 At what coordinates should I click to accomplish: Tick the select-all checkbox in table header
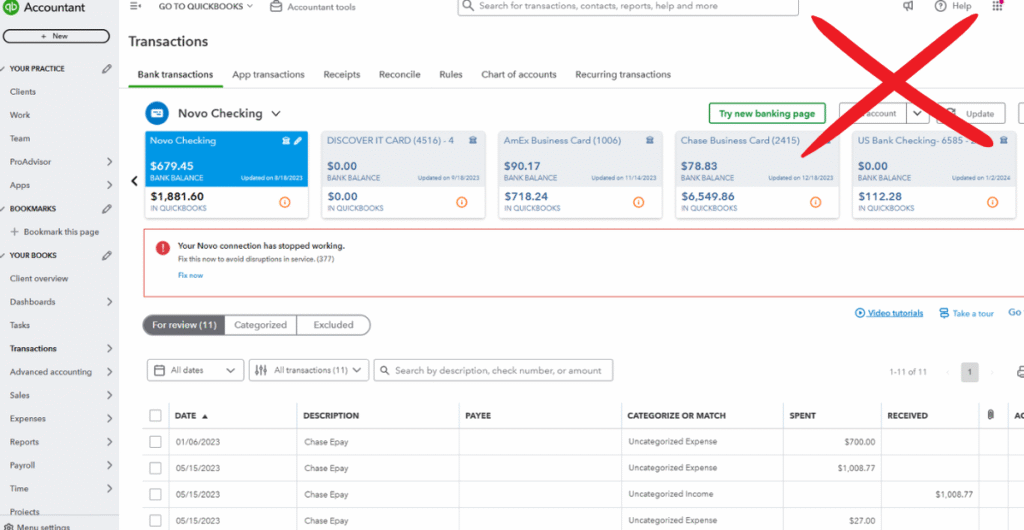pos(155,416)
